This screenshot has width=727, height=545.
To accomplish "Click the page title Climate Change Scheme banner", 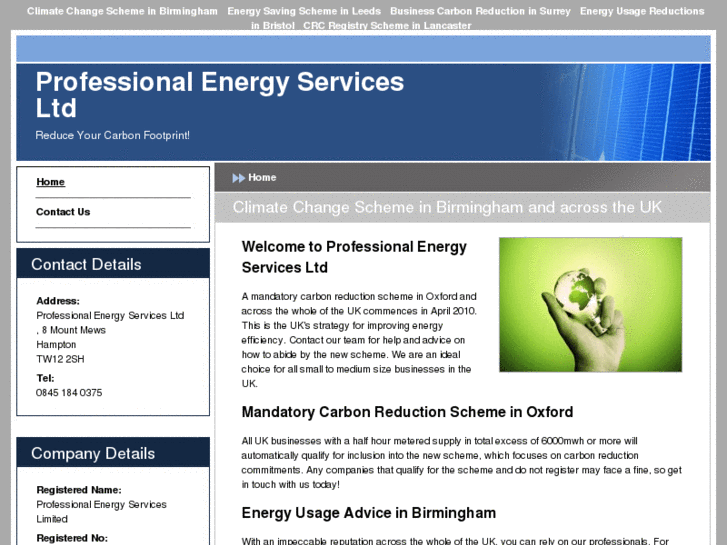I will point(447,207).
